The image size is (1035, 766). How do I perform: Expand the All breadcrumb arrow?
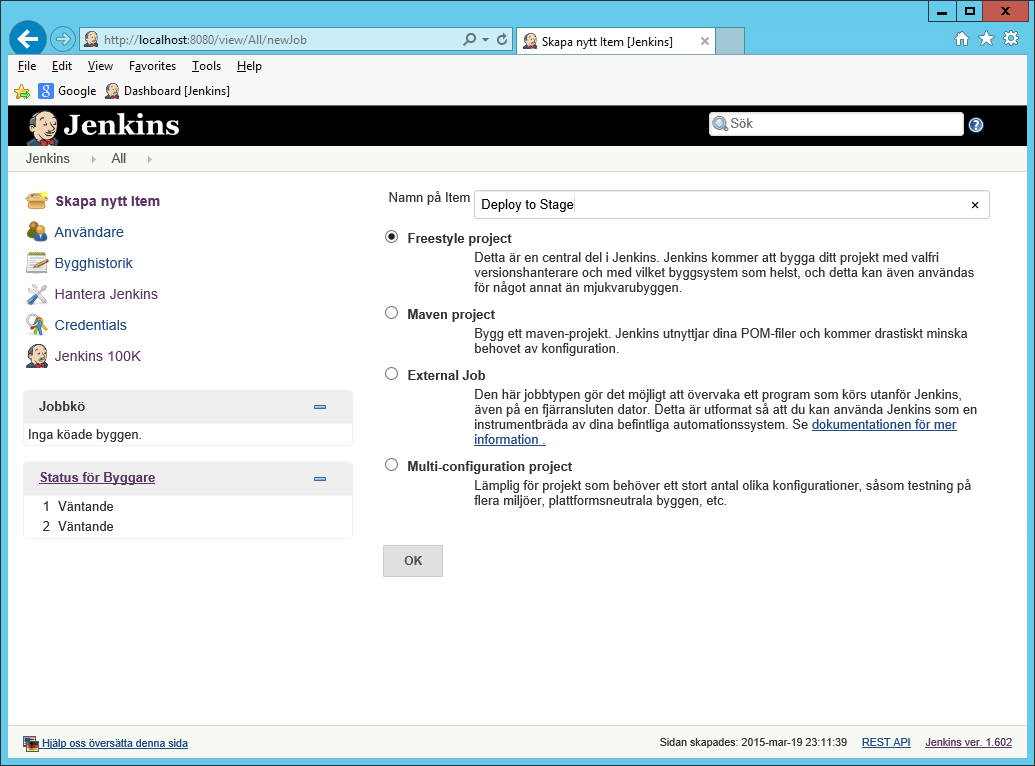(x=150, y=159)
